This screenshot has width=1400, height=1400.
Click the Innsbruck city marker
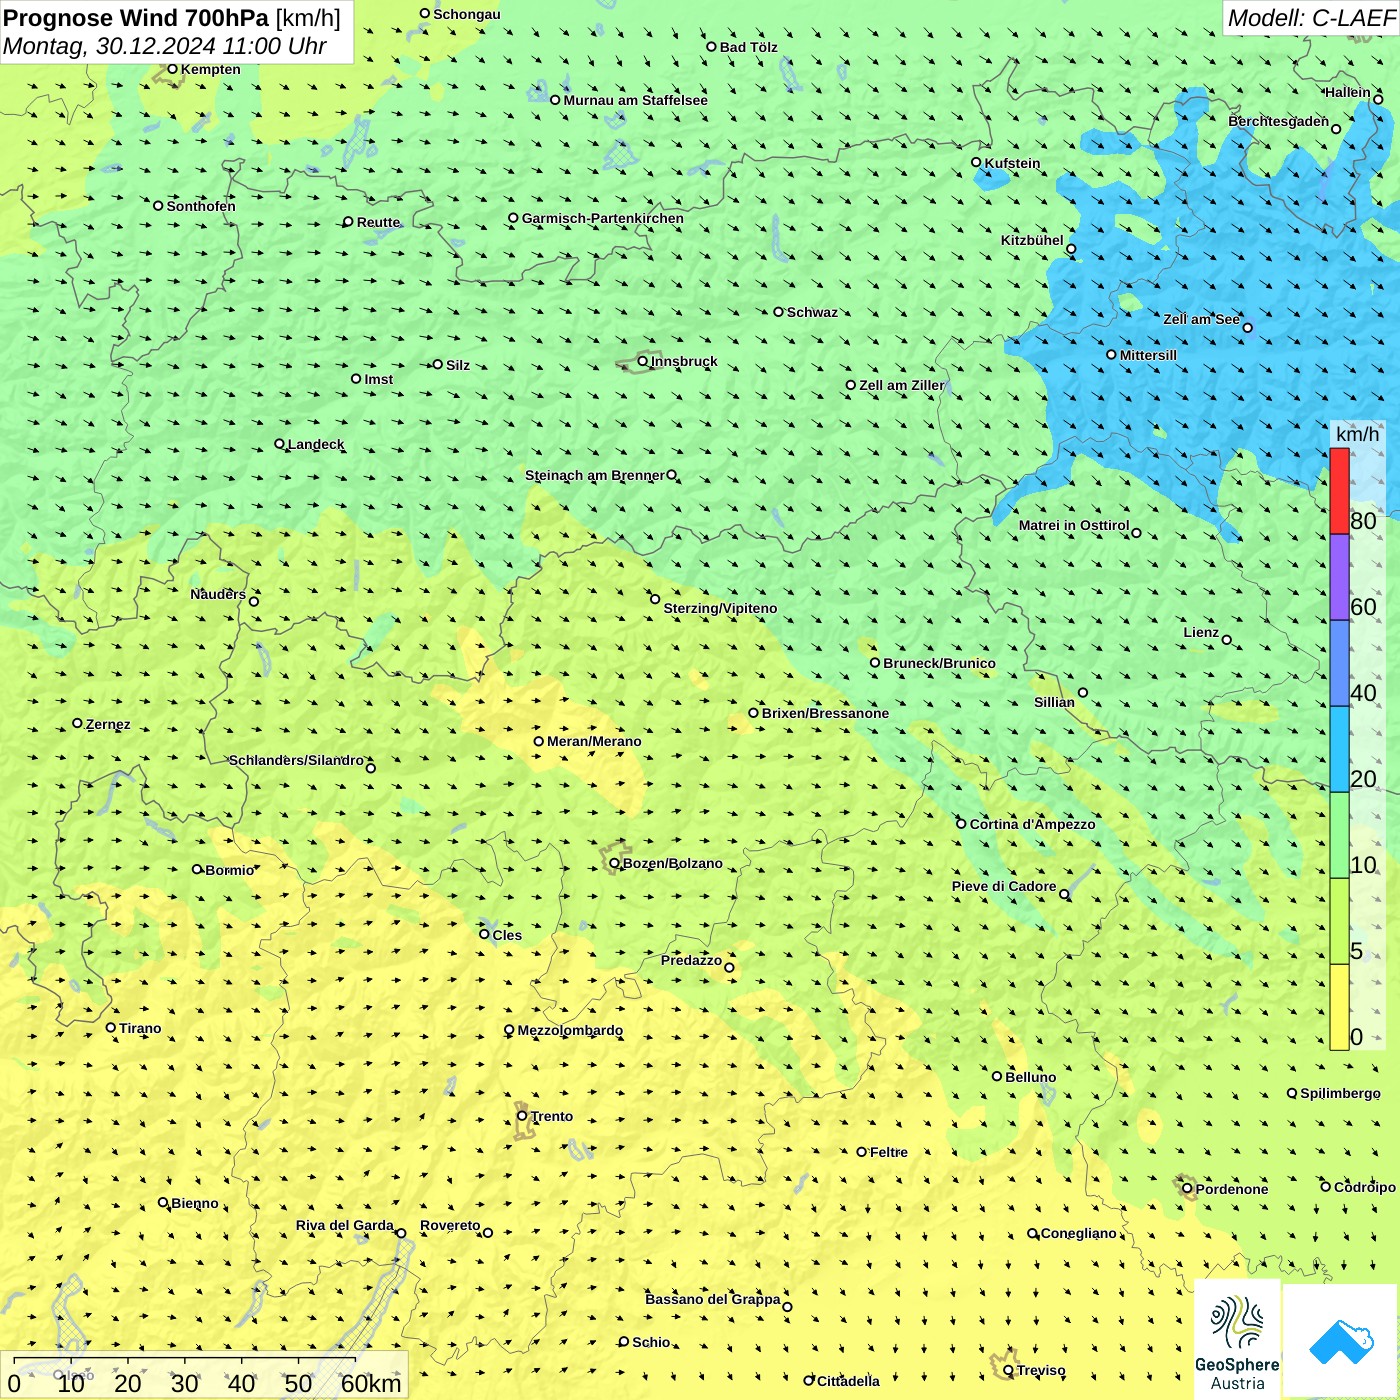click(x=643, y=361)
